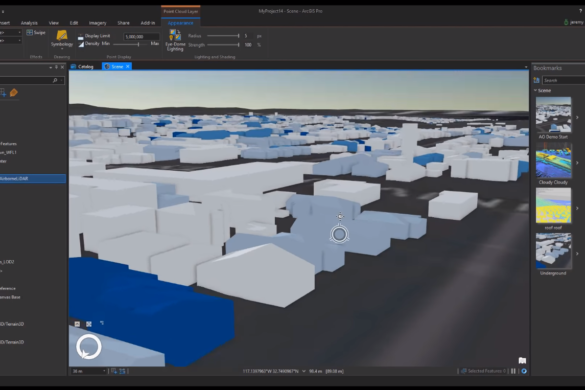The width and height of the screenshot is (585, 390).
Task: Click the Selected Features count
Action: coord(484,371)
